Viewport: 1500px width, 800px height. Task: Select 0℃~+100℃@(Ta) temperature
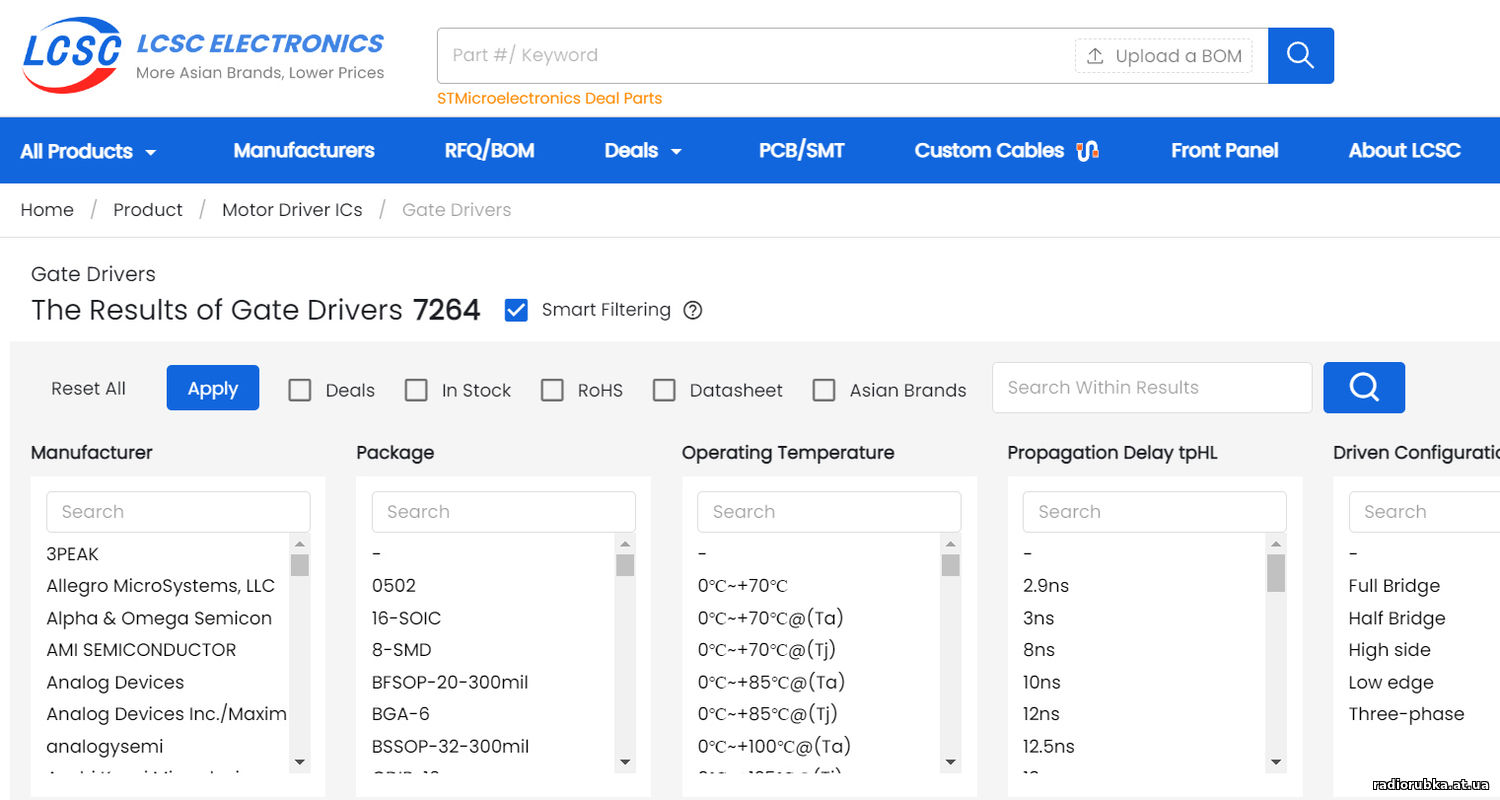pos(775,746)
